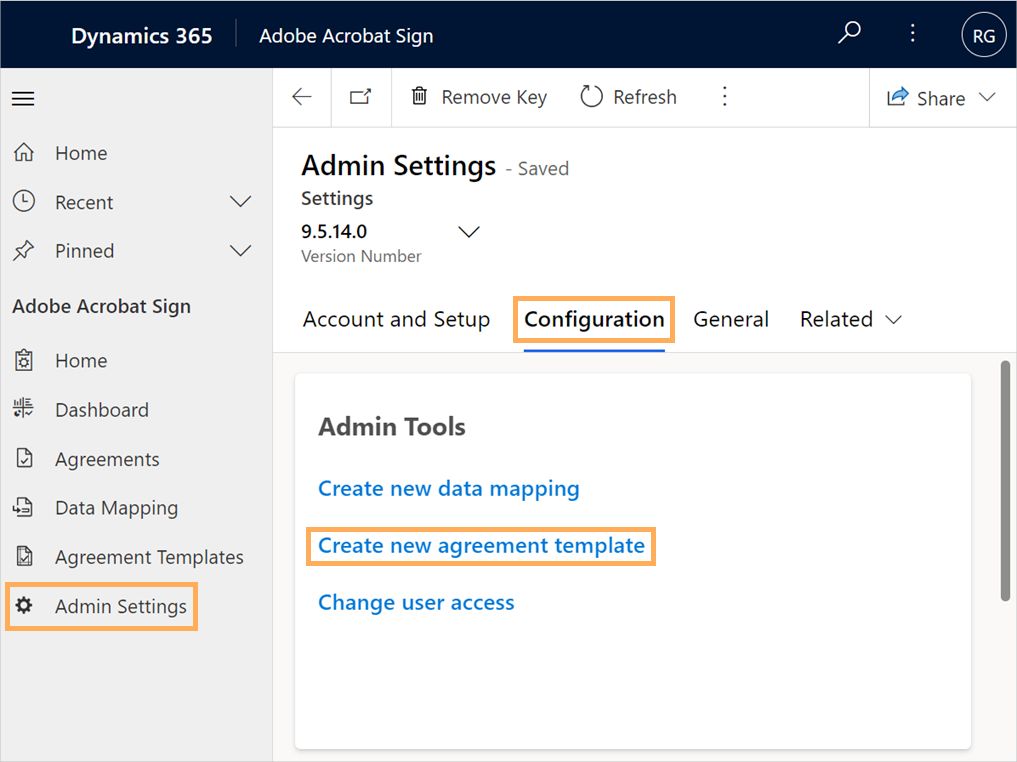Click the Share arrow icon
1017x762 pixels.
[x=898, y=97]
